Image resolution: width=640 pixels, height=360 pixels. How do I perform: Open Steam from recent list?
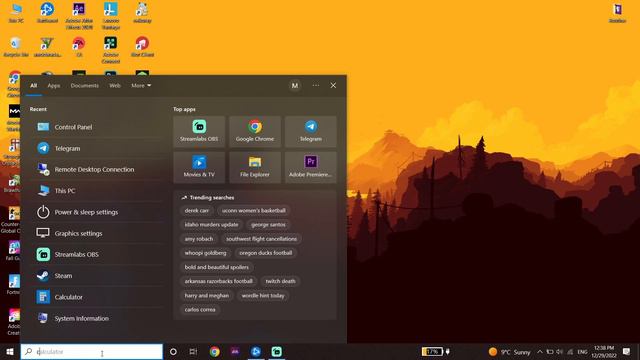97,276
